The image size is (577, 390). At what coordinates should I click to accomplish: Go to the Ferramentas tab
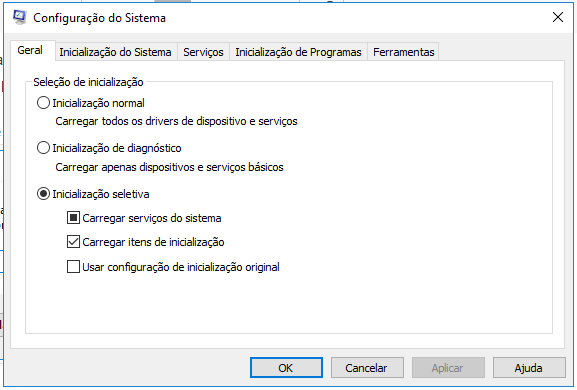tap(404, 52)
